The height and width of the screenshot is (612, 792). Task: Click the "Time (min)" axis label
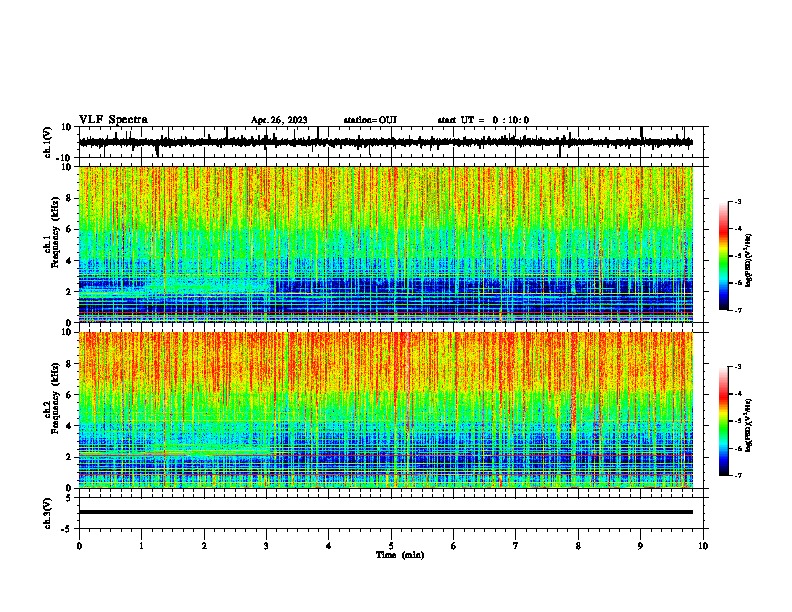(x=400, y=555)
